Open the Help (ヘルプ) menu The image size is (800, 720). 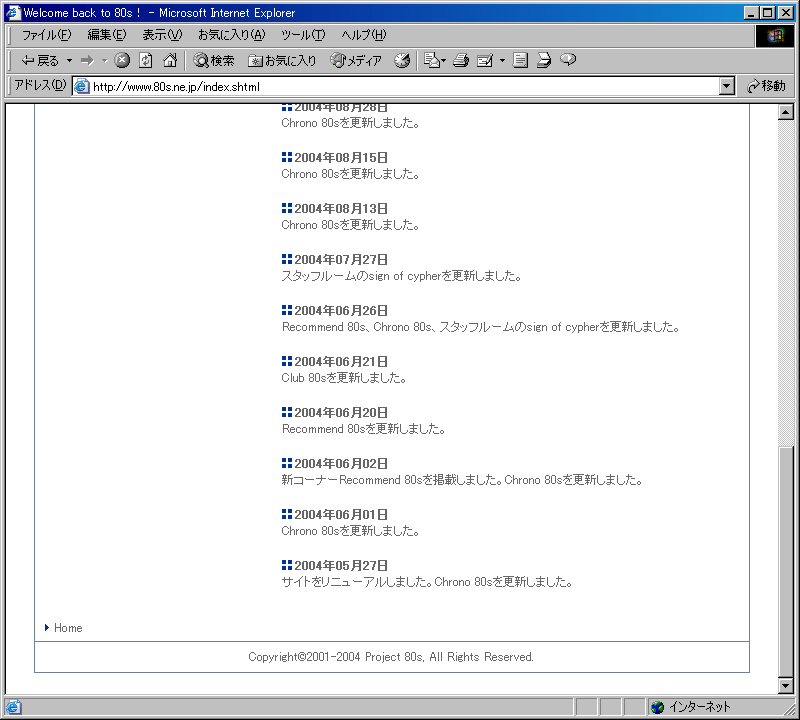364,35
